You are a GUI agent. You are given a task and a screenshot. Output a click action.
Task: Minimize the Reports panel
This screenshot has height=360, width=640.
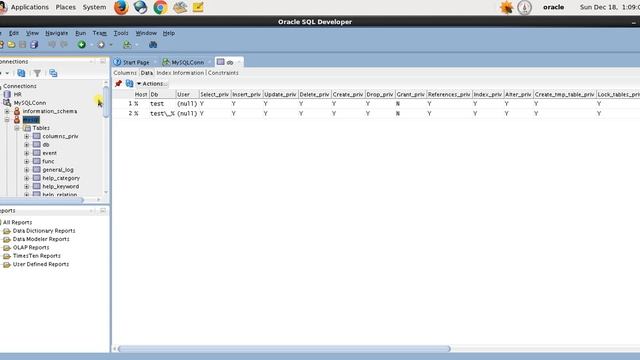(x=103, y=211)
